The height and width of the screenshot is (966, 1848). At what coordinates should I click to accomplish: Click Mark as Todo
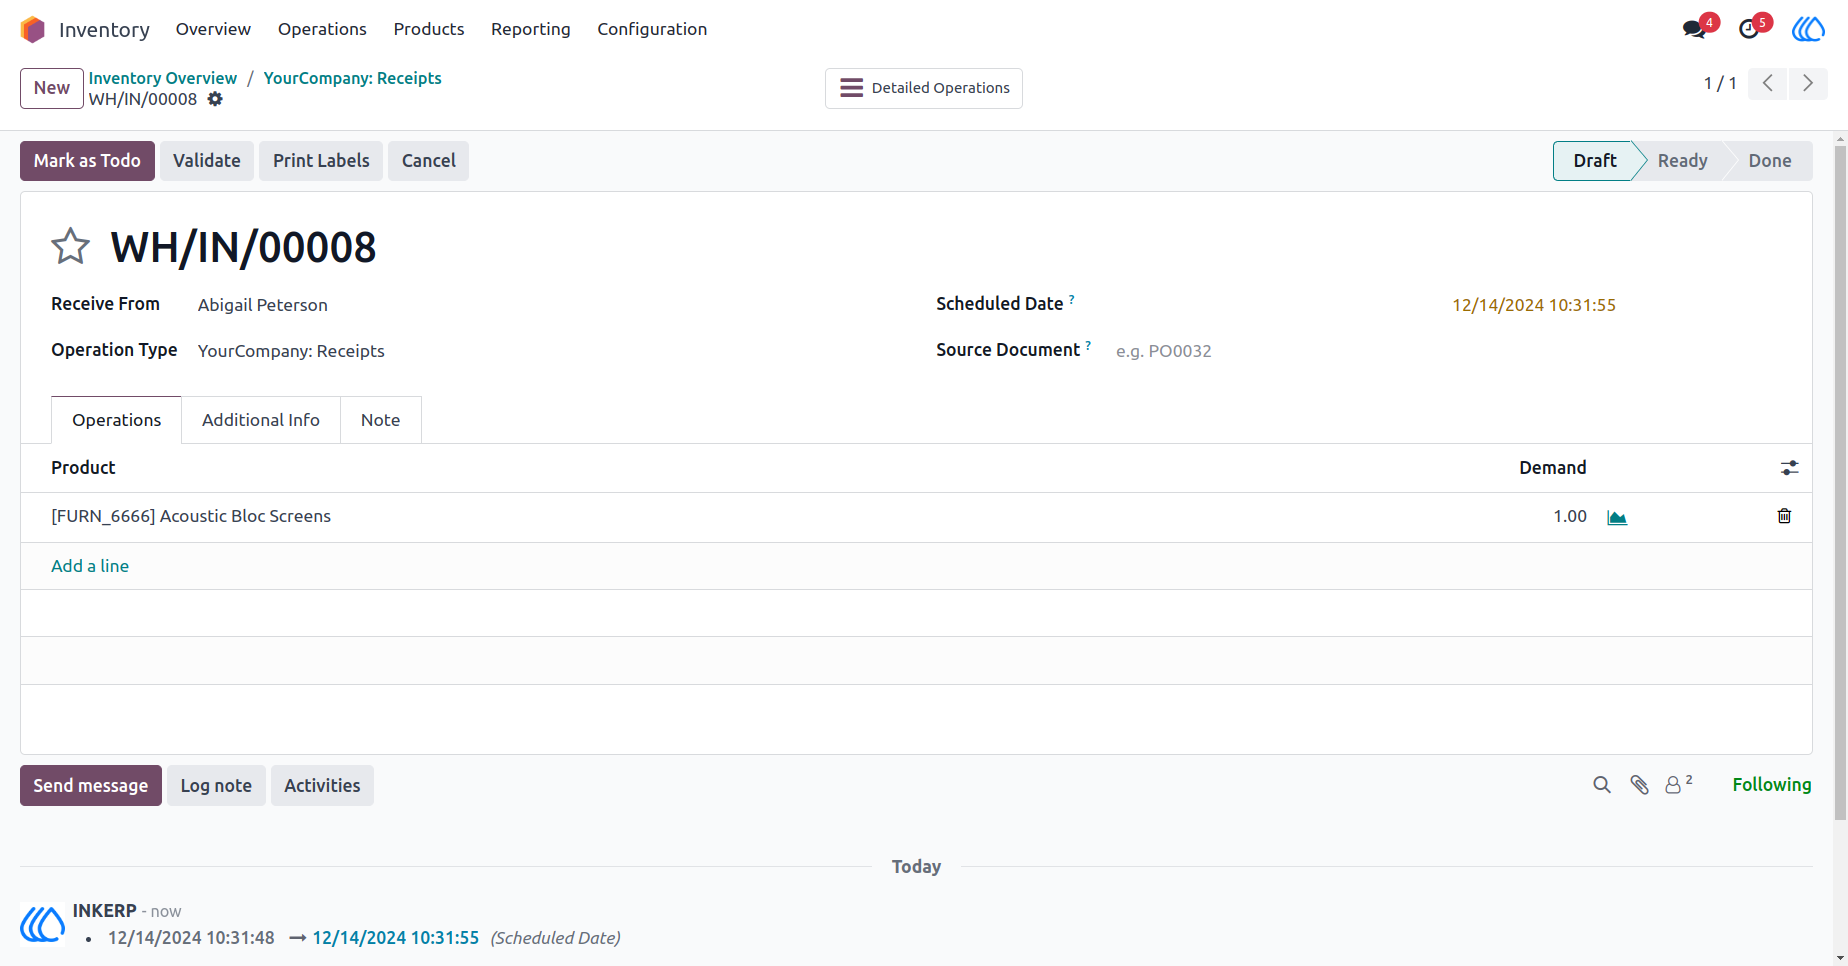[87, 161]
